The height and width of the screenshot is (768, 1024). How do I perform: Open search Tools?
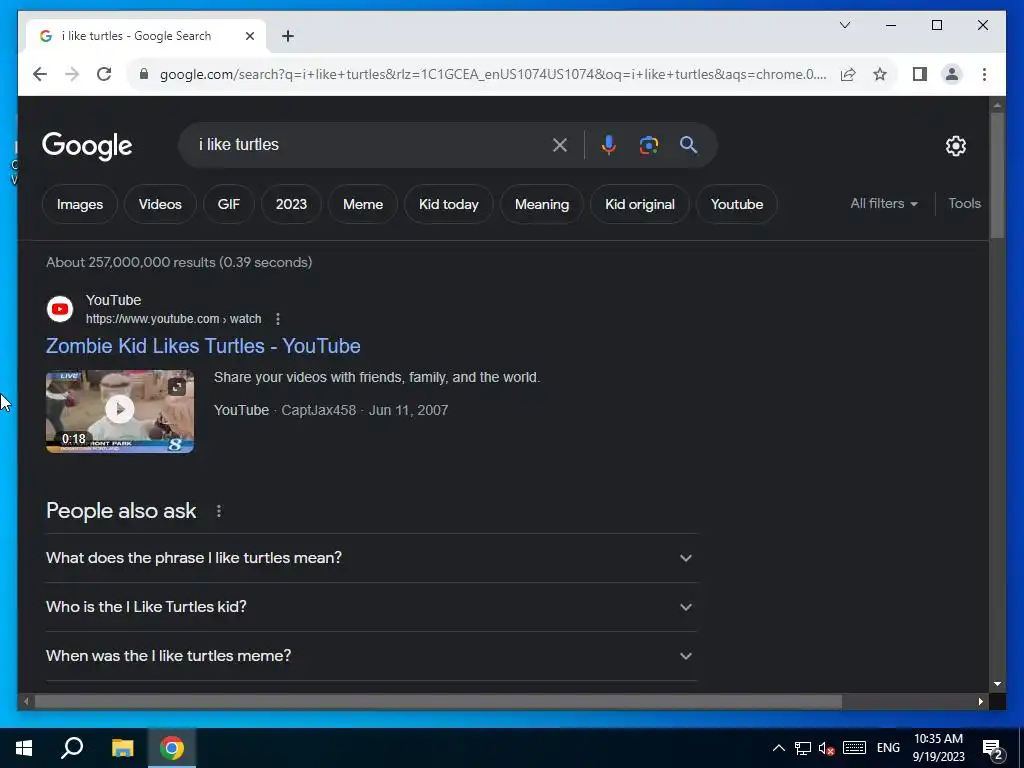(x=965, y=204)
